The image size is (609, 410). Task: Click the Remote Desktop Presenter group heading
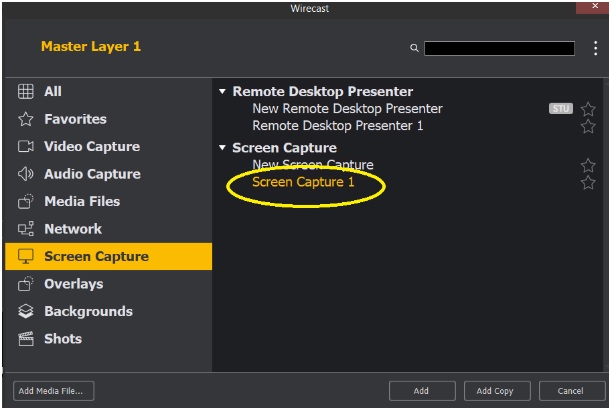(322, 92)
